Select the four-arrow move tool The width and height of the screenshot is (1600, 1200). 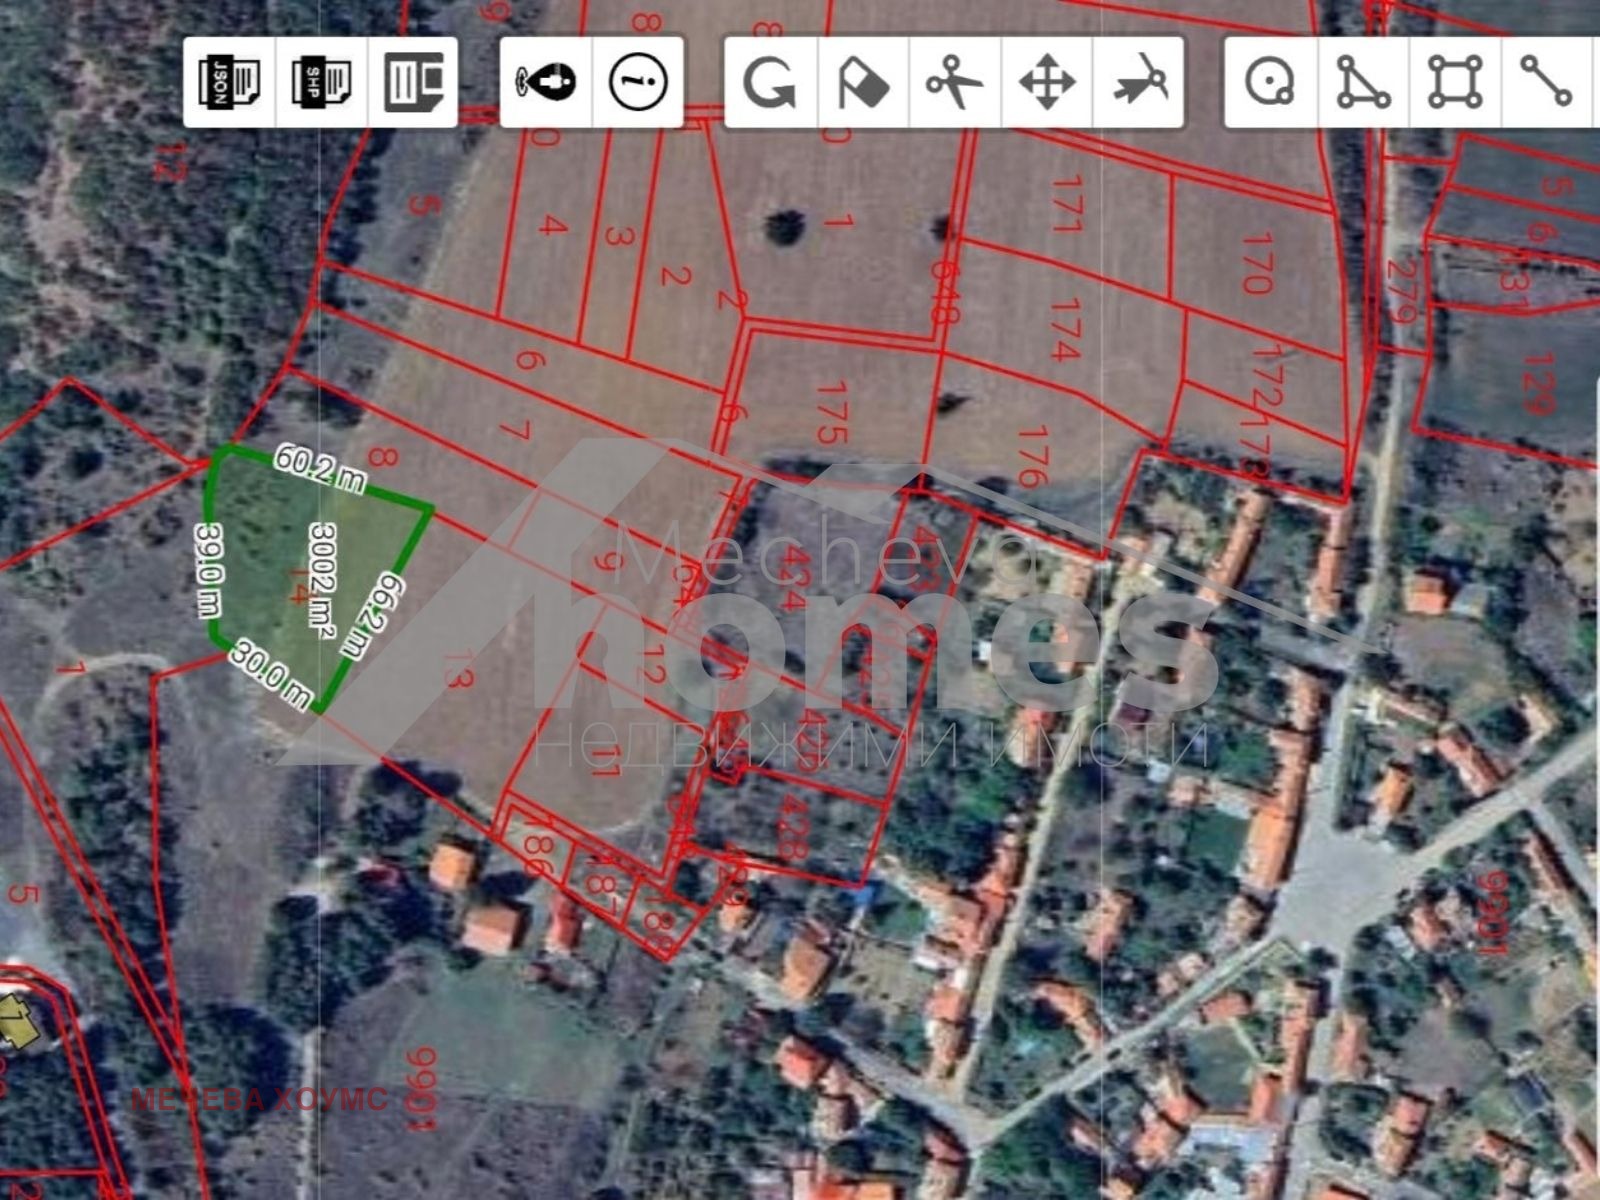tap(1047, 82)
